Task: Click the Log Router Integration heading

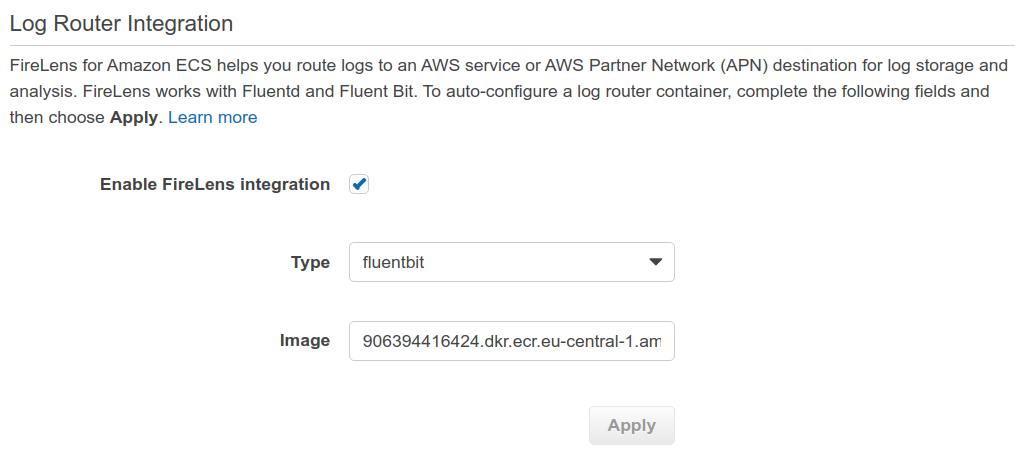Action: (121, 24)
